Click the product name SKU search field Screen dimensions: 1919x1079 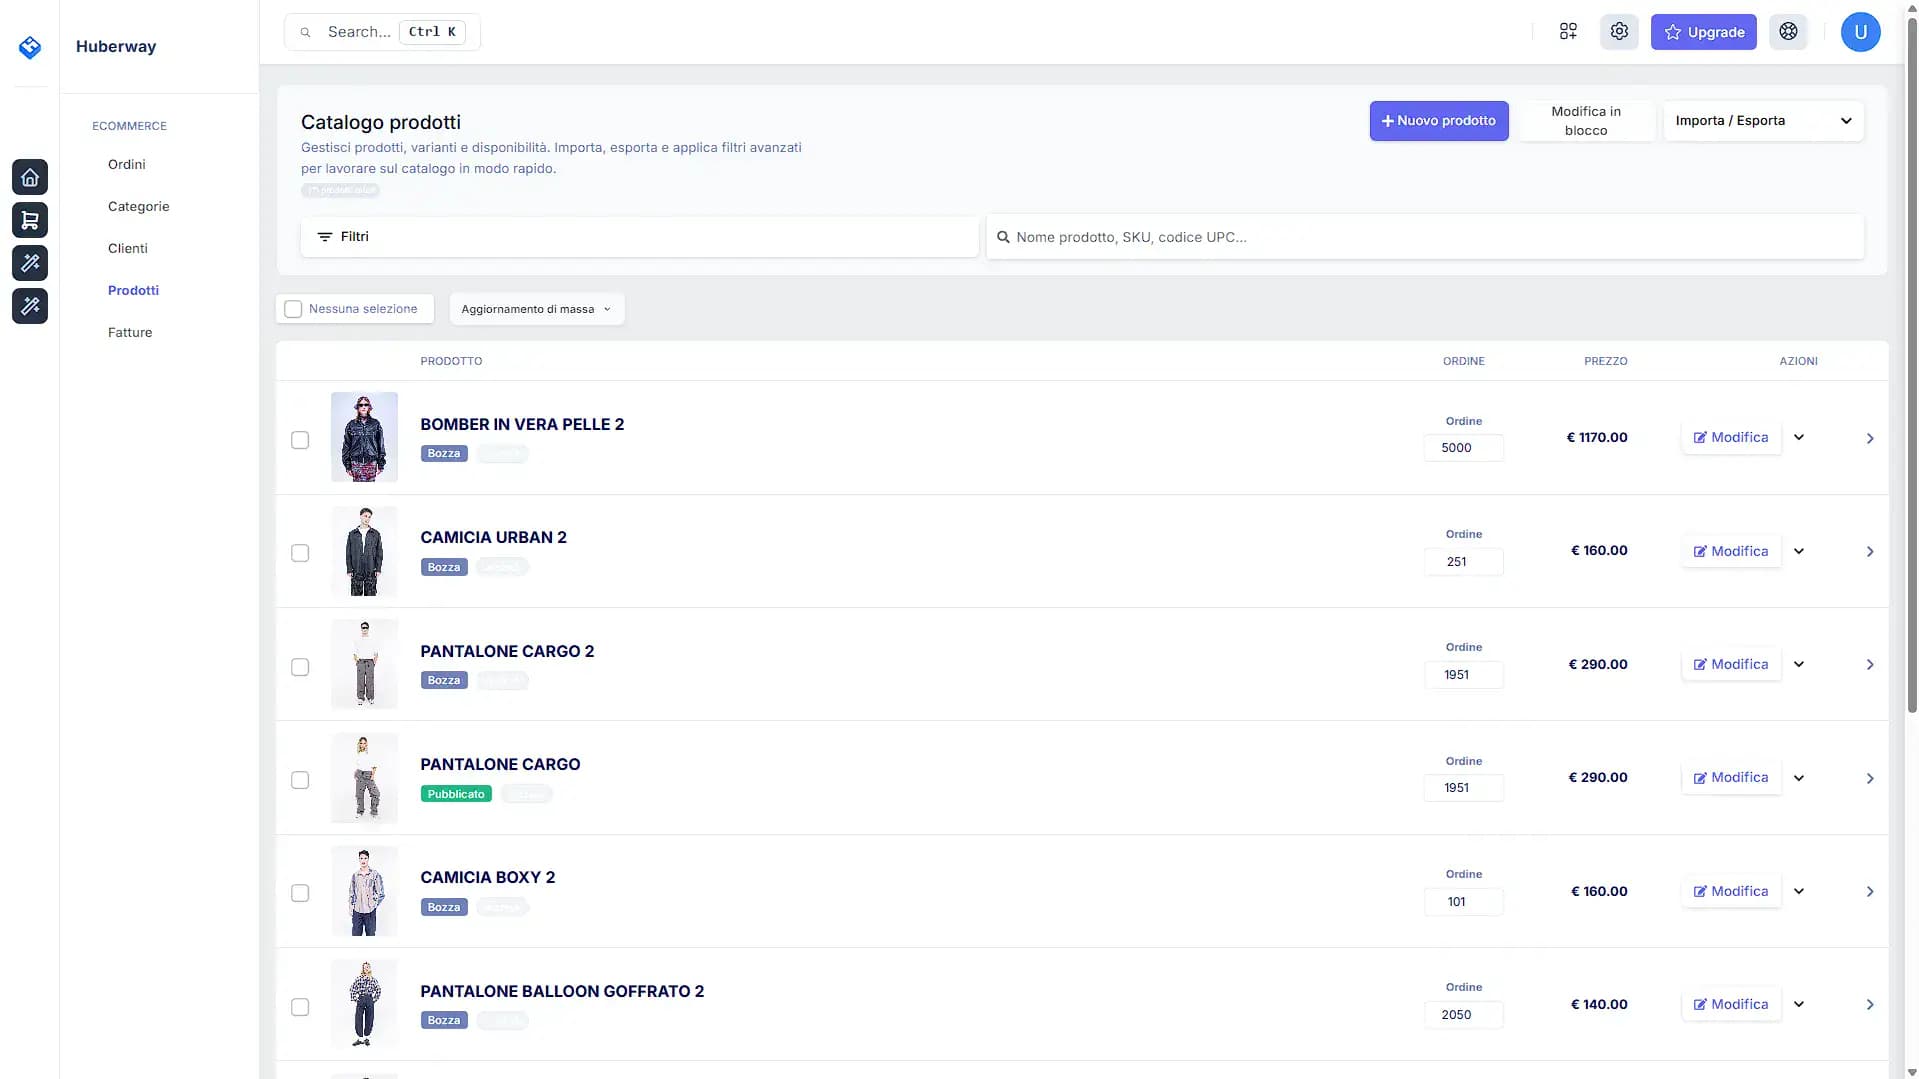1430,237
